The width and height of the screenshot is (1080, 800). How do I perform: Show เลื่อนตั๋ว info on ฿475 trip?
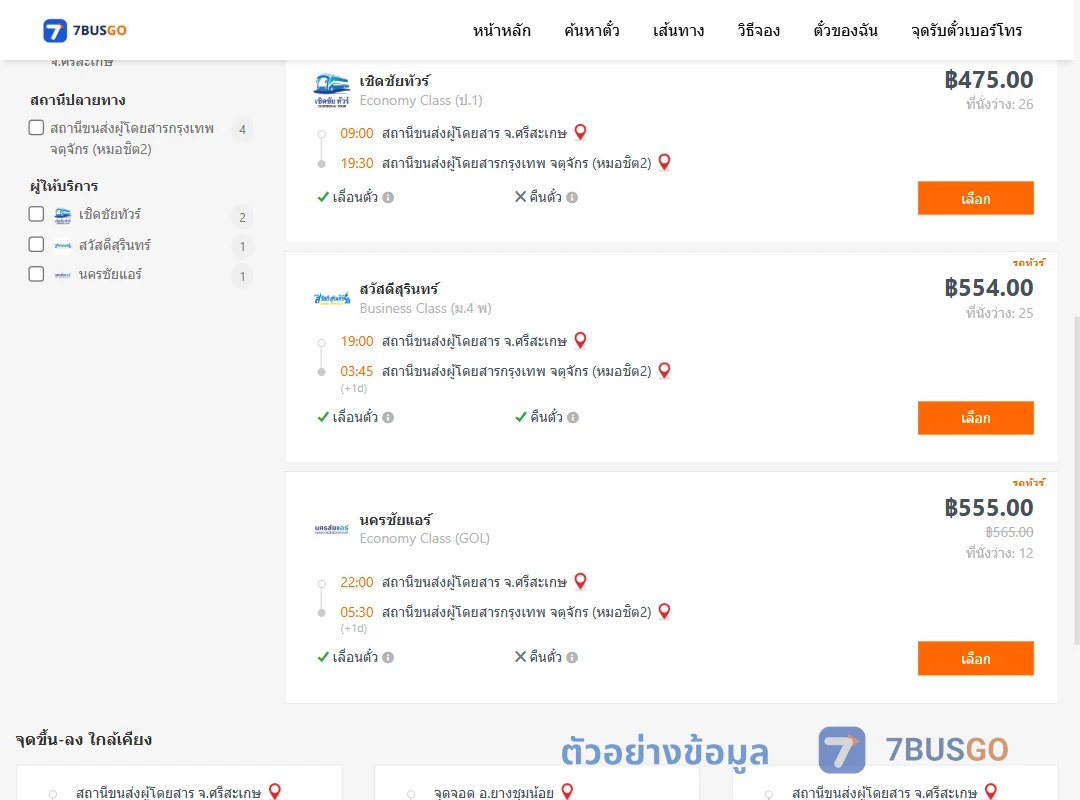tap(388, 198)
